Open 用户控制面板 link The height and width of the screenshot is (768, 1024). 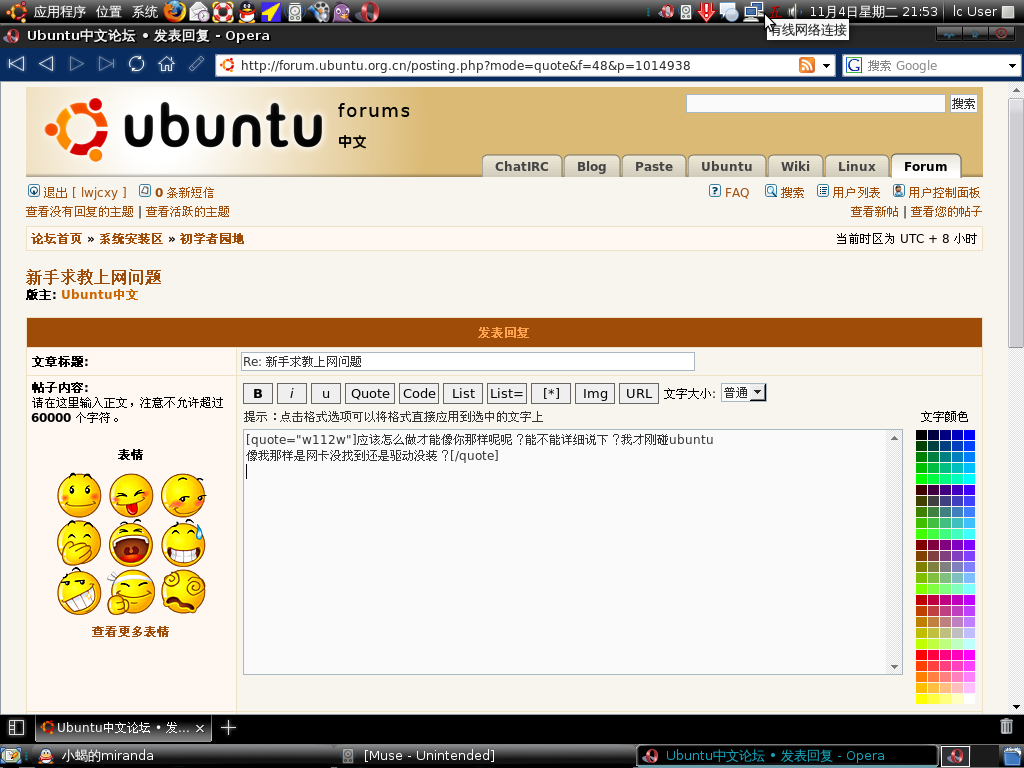point(936,192)
